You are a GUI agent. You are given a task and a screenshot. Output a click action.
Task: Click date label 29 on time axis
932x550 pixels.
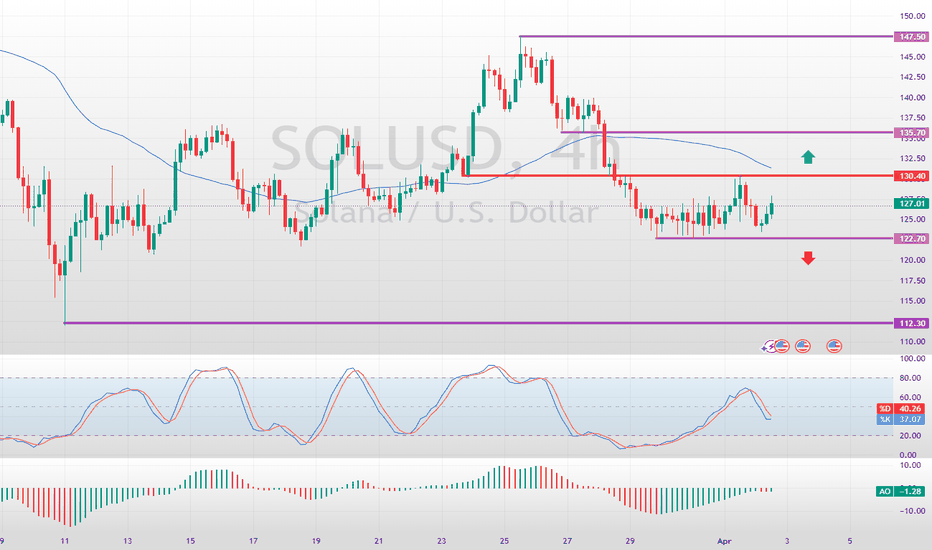pos(629,540)
